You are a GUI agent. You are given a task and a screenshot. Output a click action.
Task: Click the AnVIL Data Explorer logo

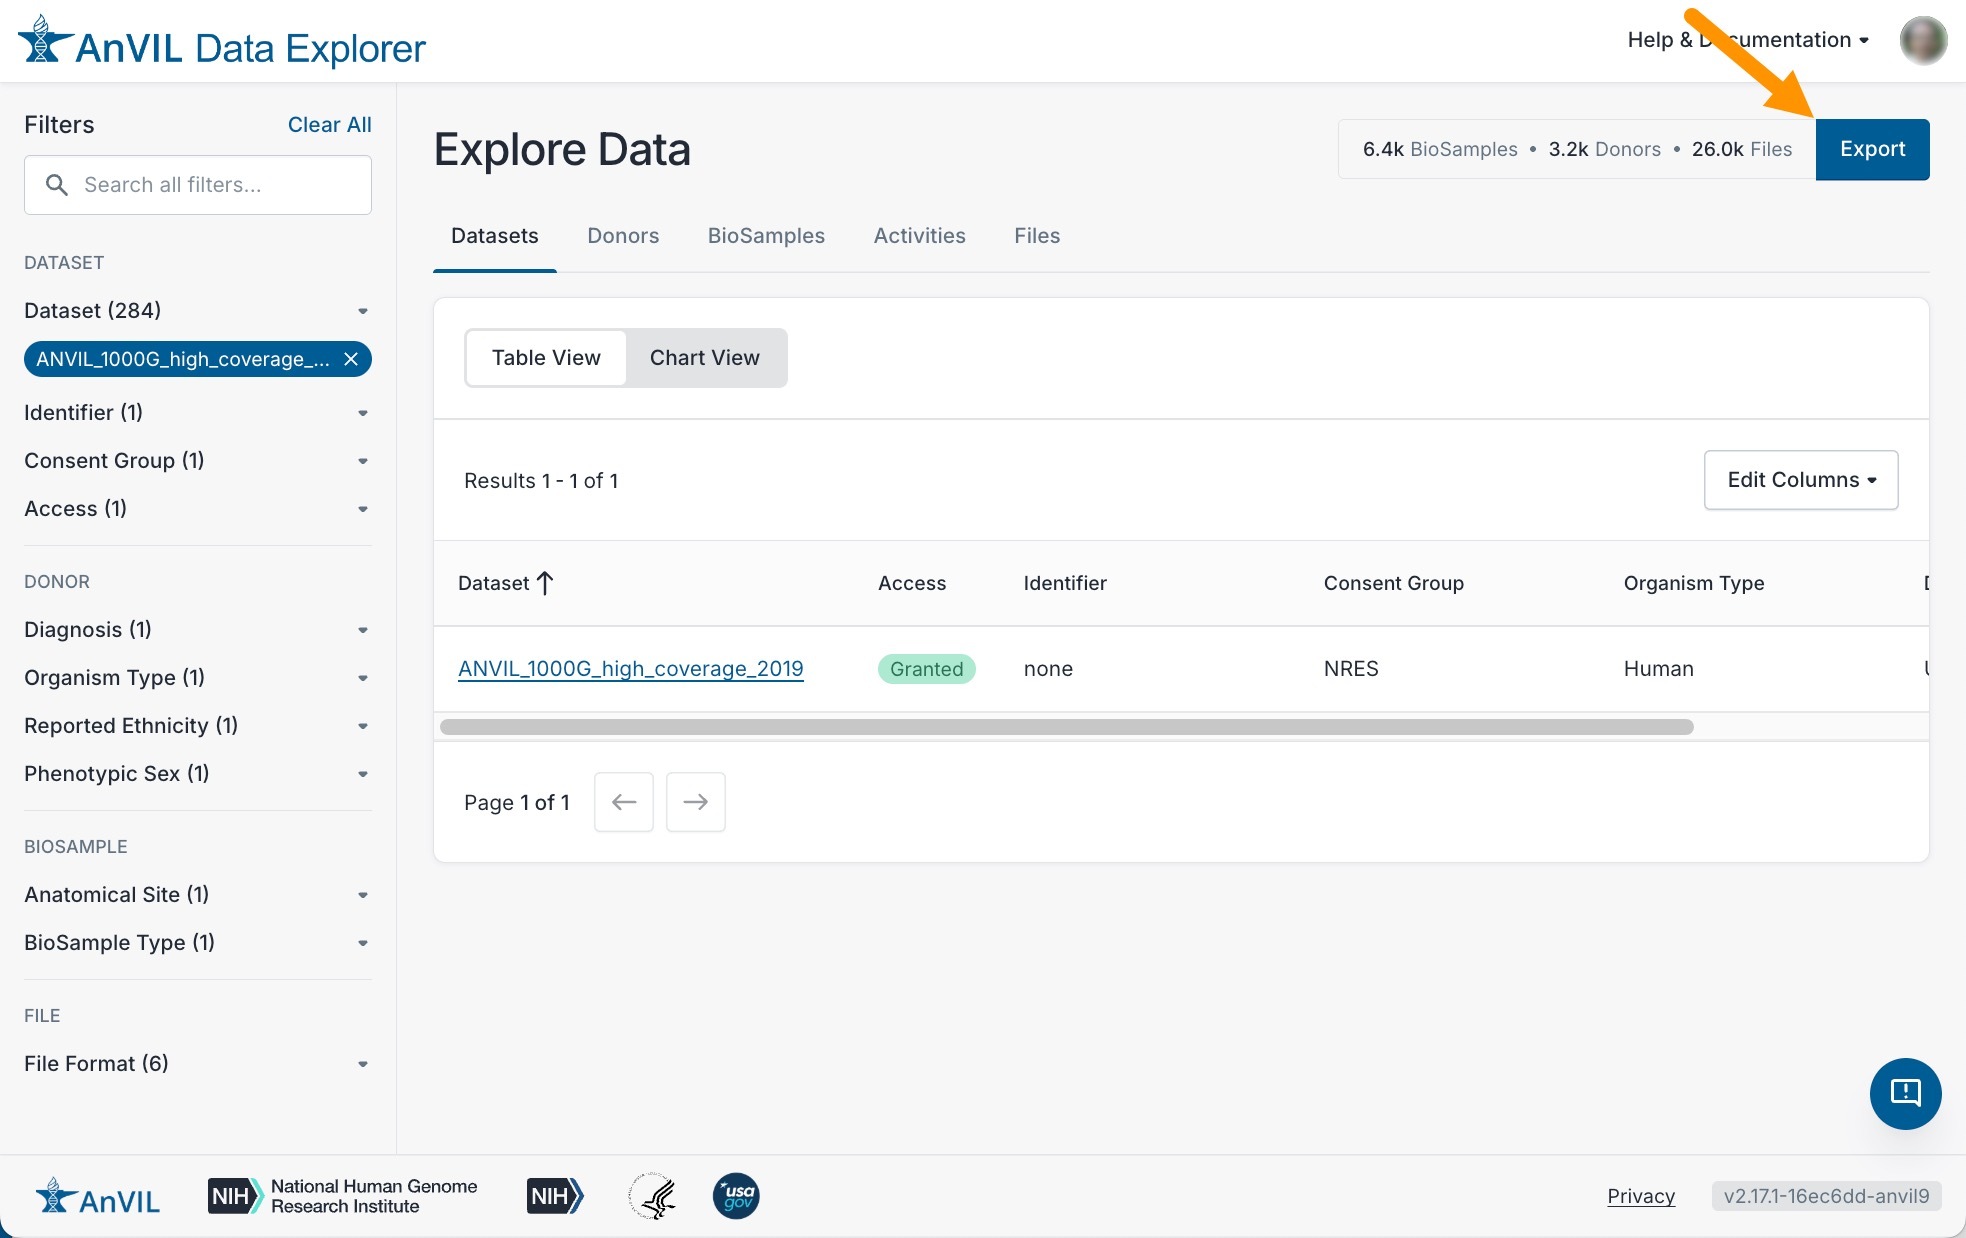point(222,42)
